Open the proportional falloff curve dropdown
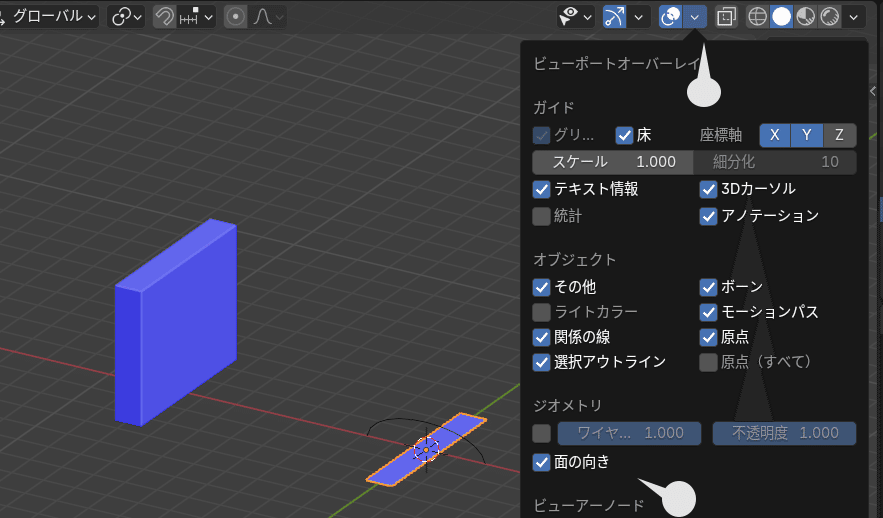Screen dimensions: 883x518 click(x=268, y=17)
